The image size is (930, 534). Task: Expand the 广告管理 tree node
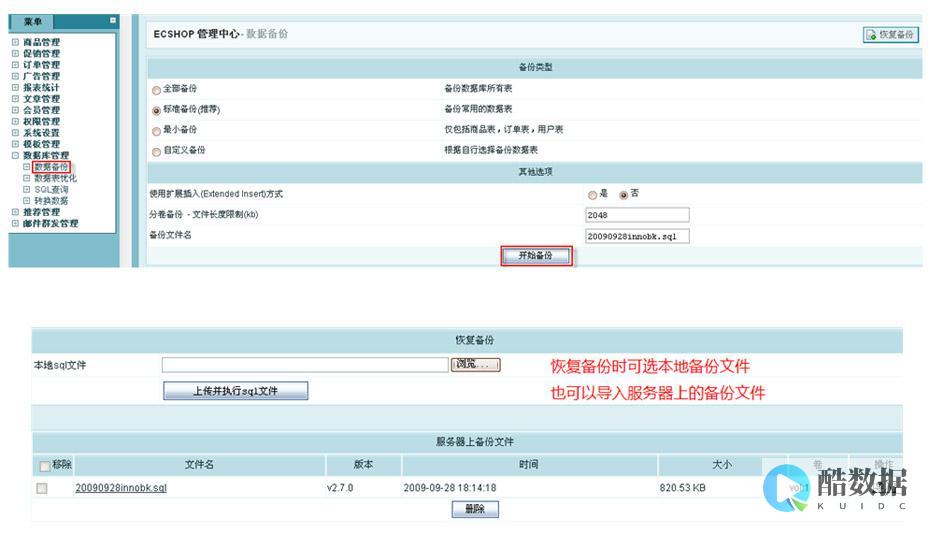tap(15, 76)
